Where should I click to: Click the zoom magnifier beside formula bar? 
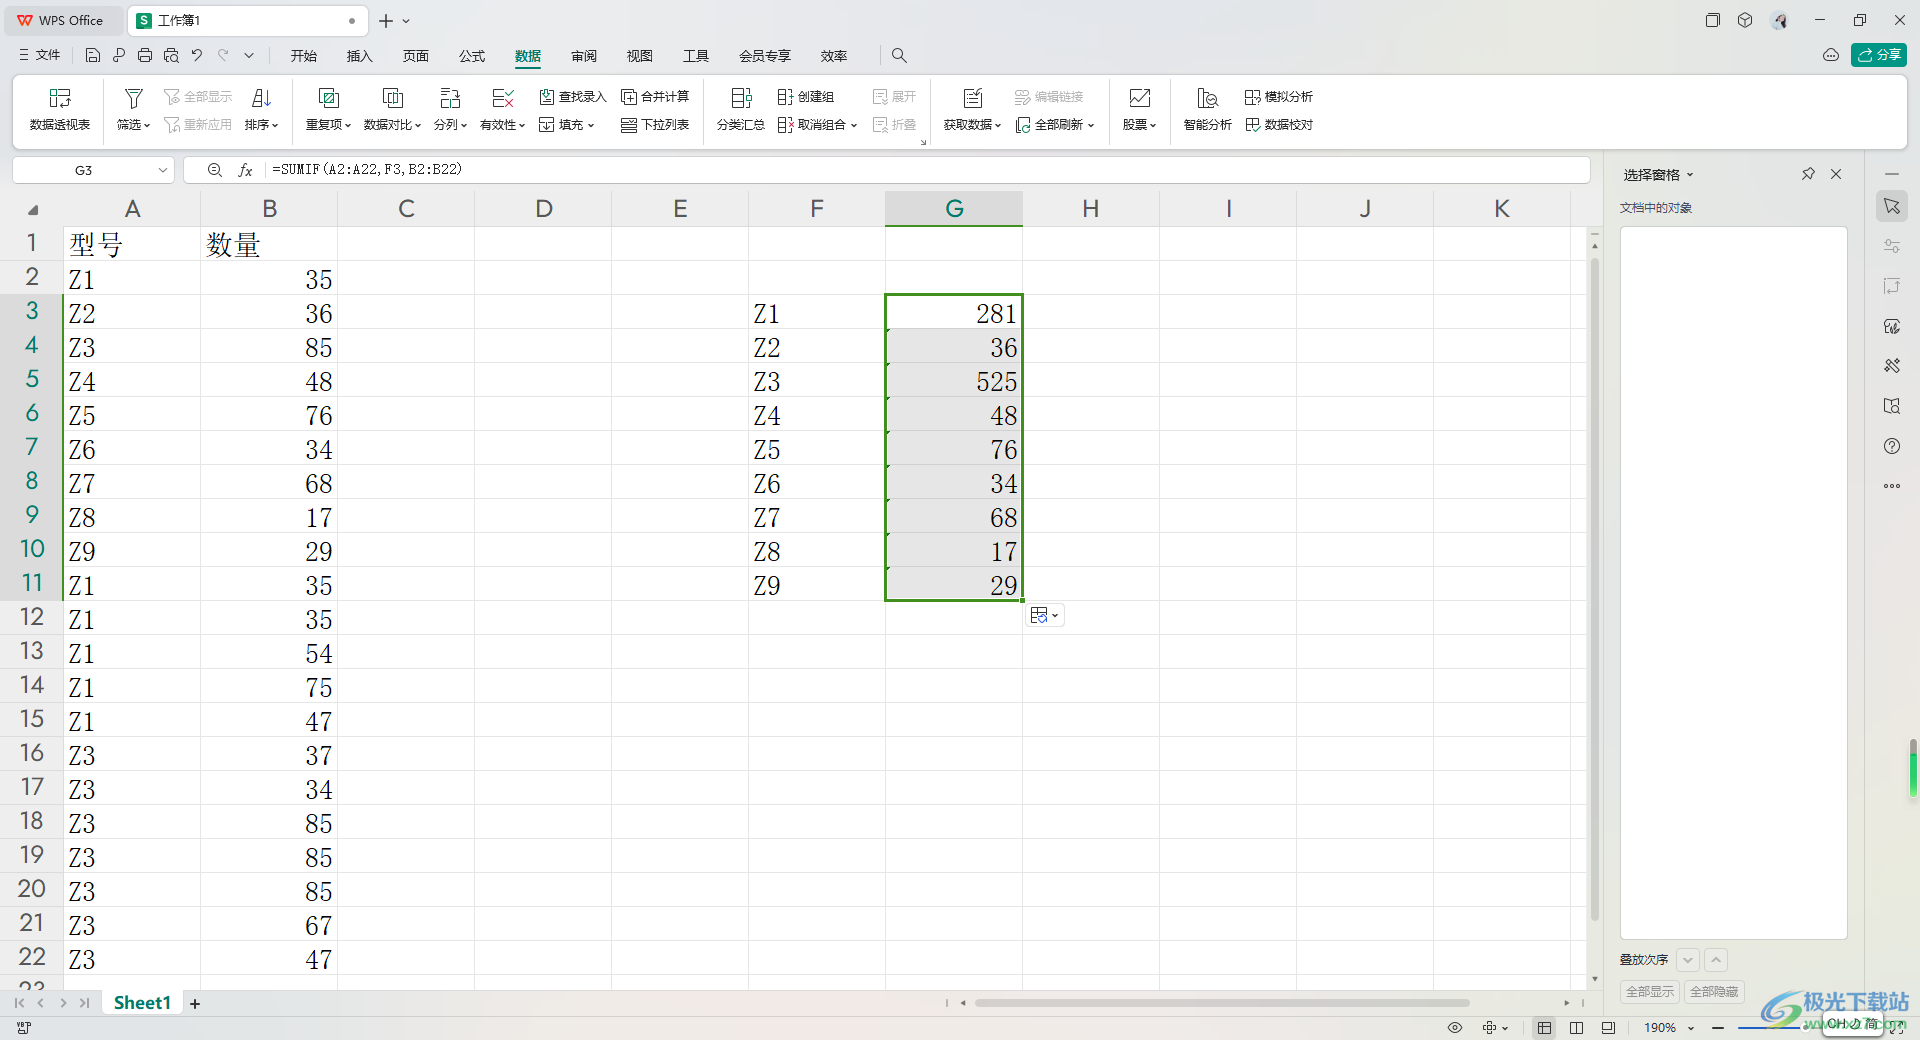pyautogui.click(x=214, y=170)
